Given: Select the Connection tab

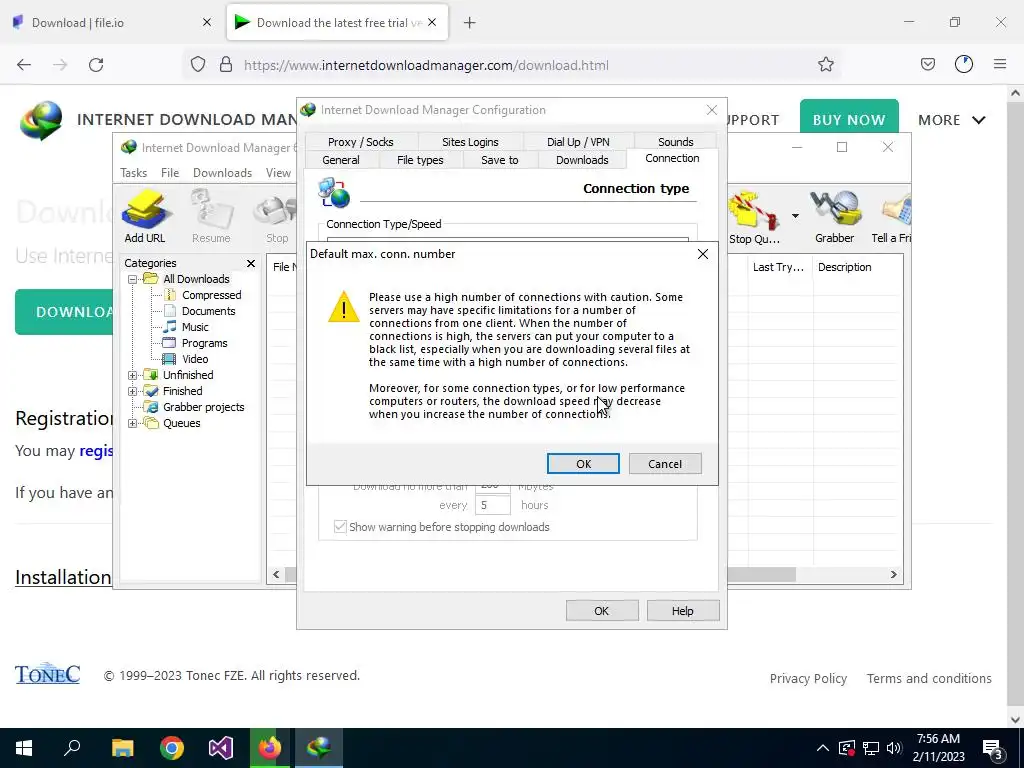Looking at the screenshot, I should 672,158.
